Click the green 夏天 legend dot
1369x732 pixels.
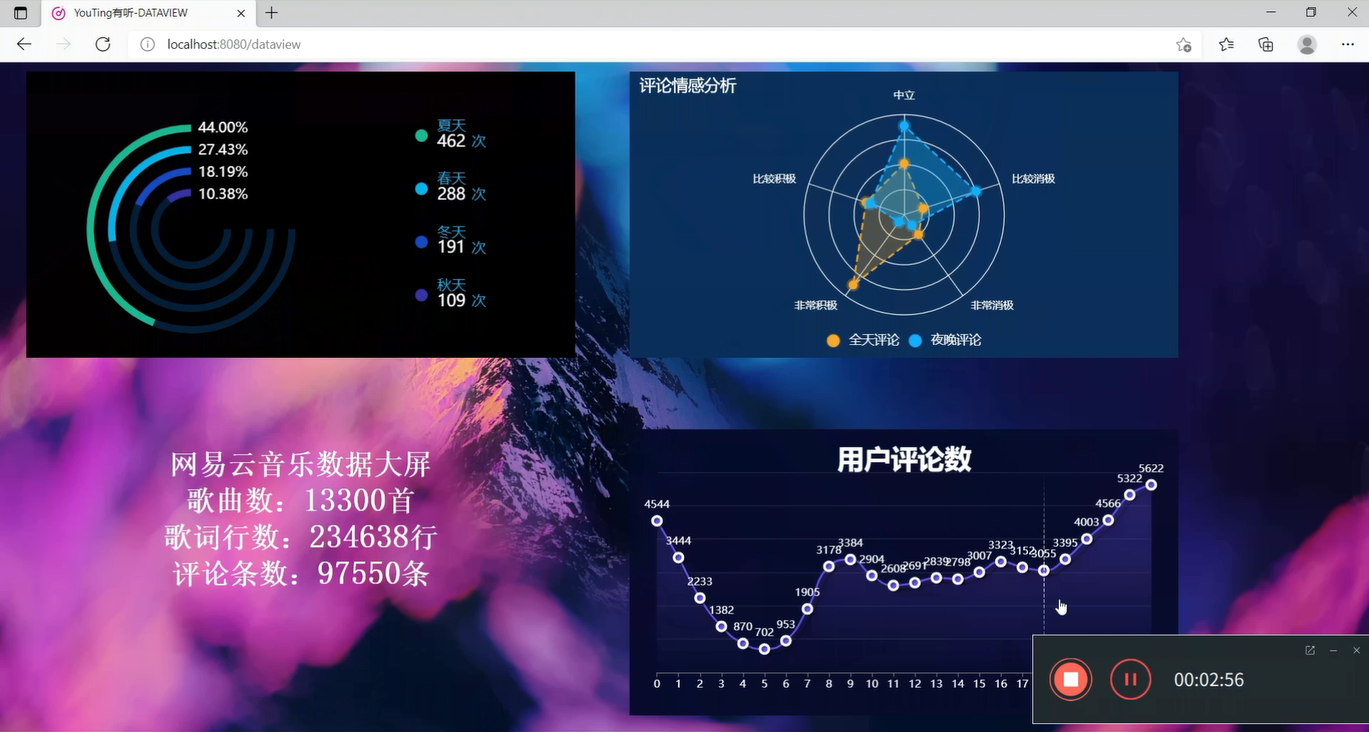pos(421,135)
